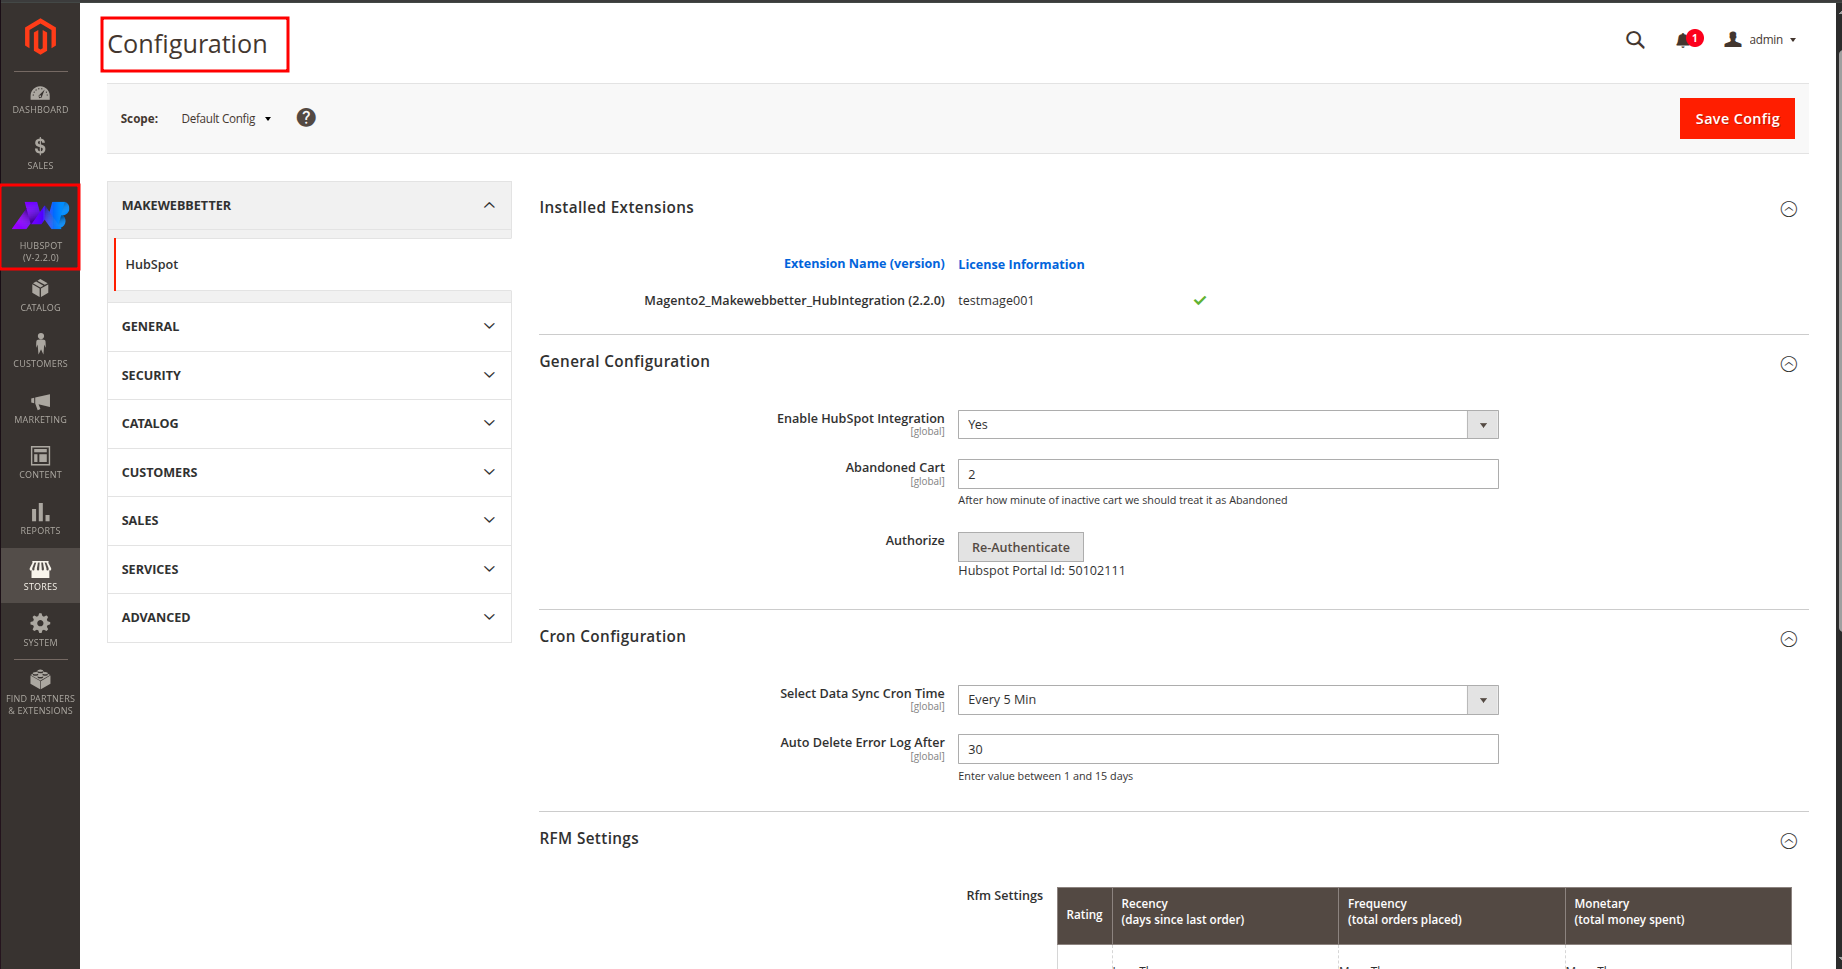Open the Dashboard sidebar icon

40,99
